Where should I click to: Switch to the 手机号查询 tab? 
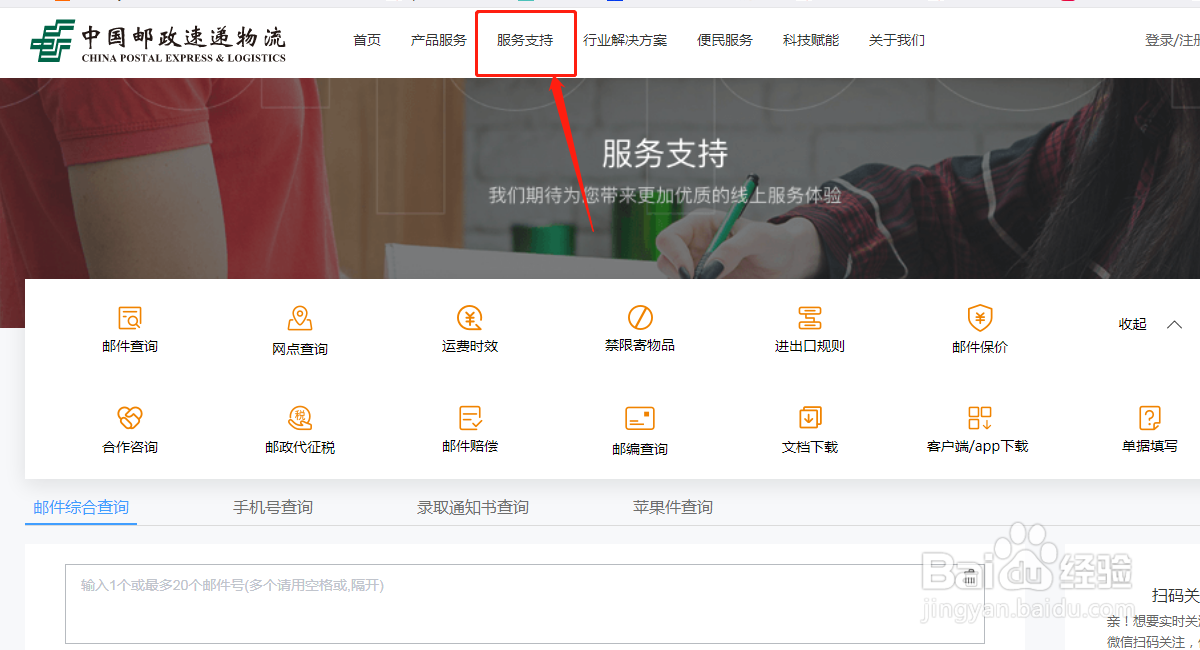(272, 507)
